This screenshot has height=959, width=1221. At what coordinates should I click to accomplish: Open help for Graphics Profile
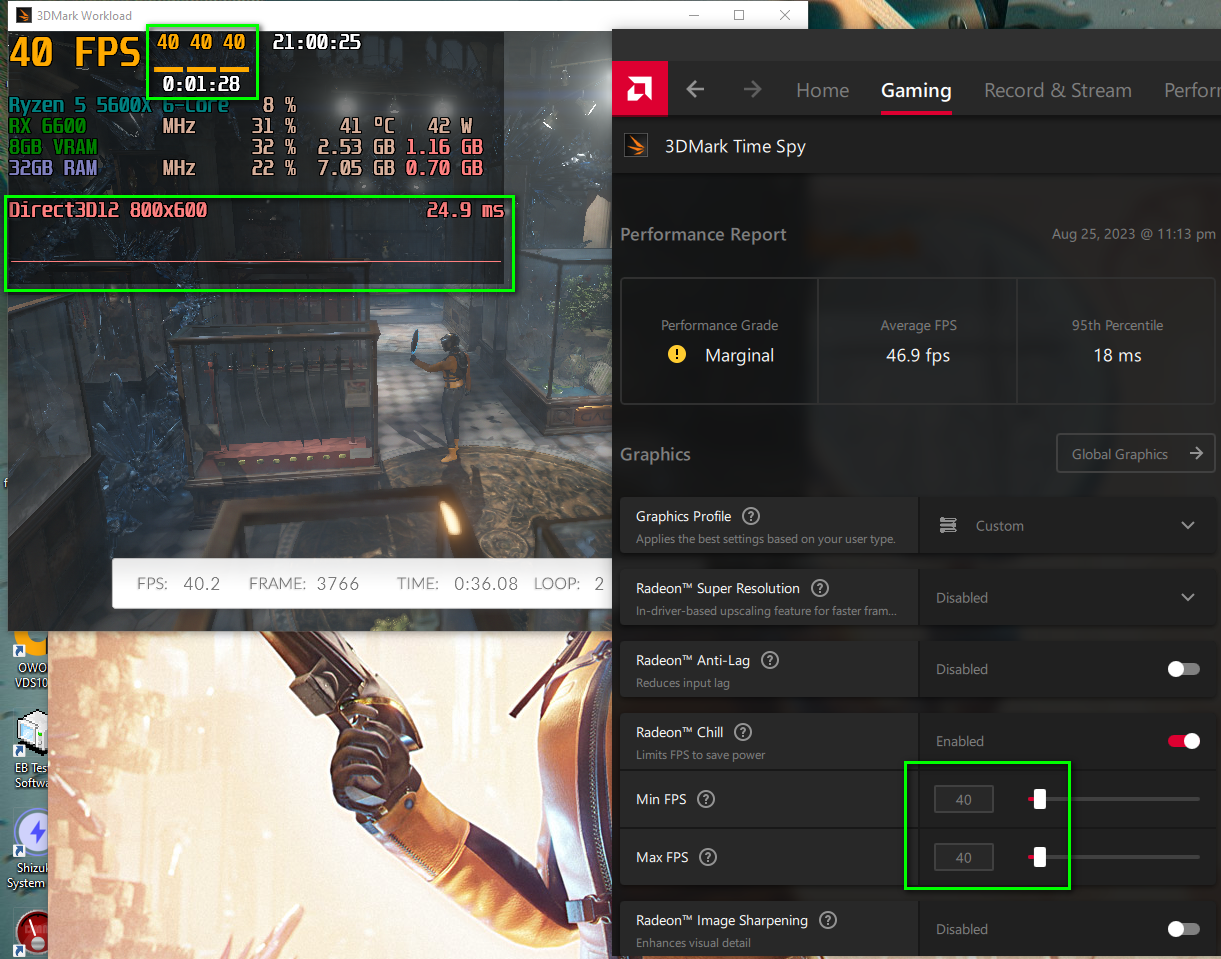click(x=751, y=516)
